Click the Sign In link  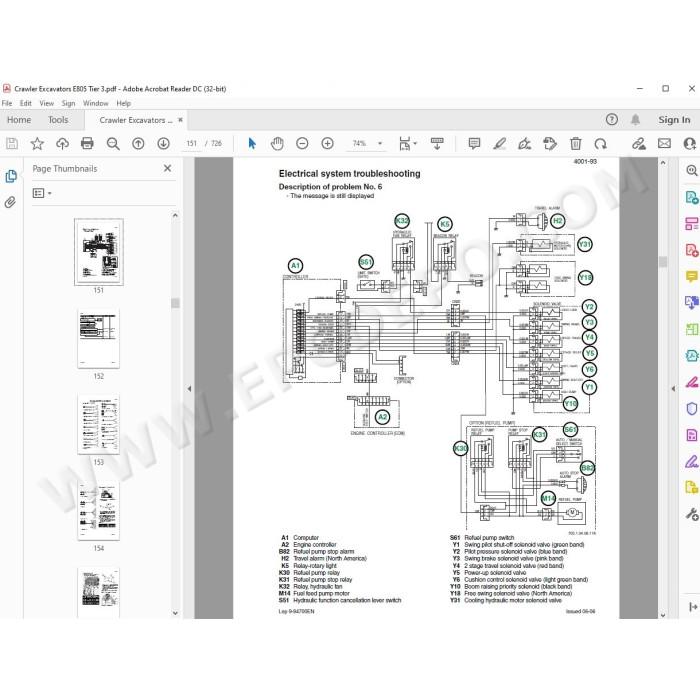(x=674, y=120)
